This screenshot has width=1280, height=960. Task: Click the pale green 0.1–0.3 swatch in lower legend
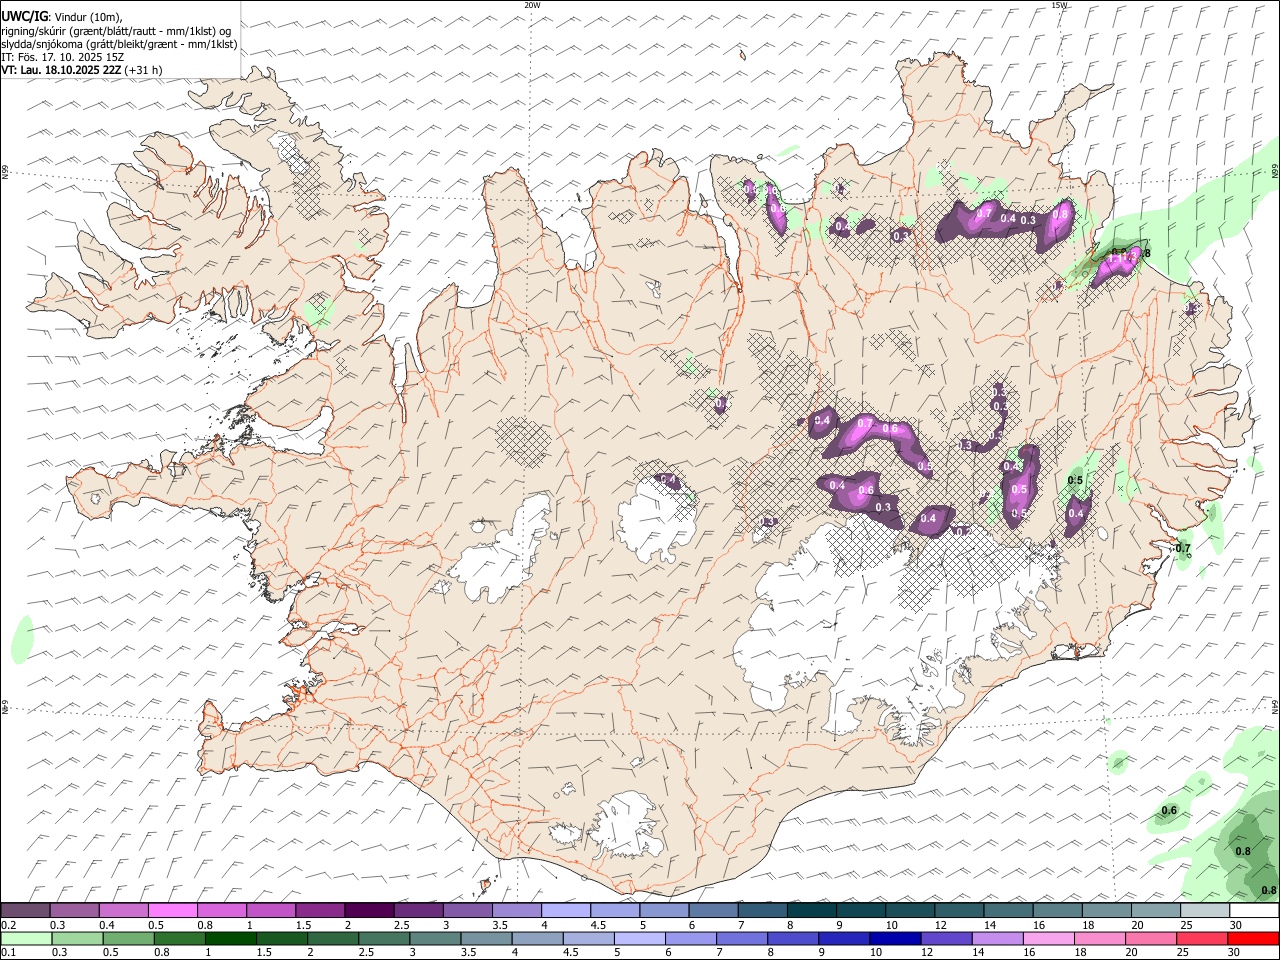click(x=26, y=939)
